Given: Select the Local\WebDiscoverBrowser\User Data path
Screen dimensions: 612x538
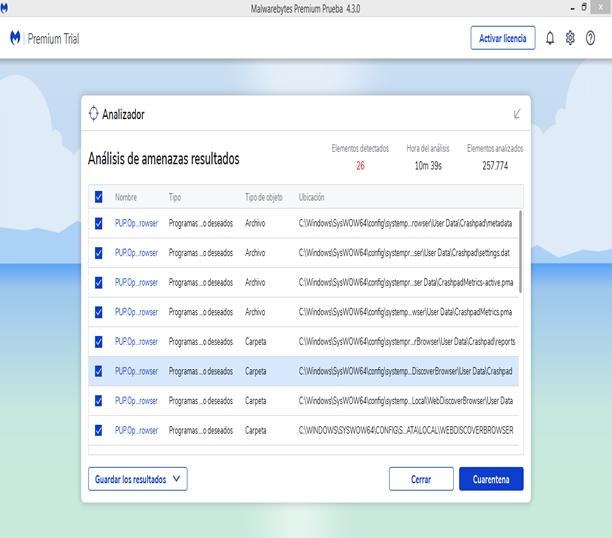Looking at the screenshot, I should tap(406, 401).
